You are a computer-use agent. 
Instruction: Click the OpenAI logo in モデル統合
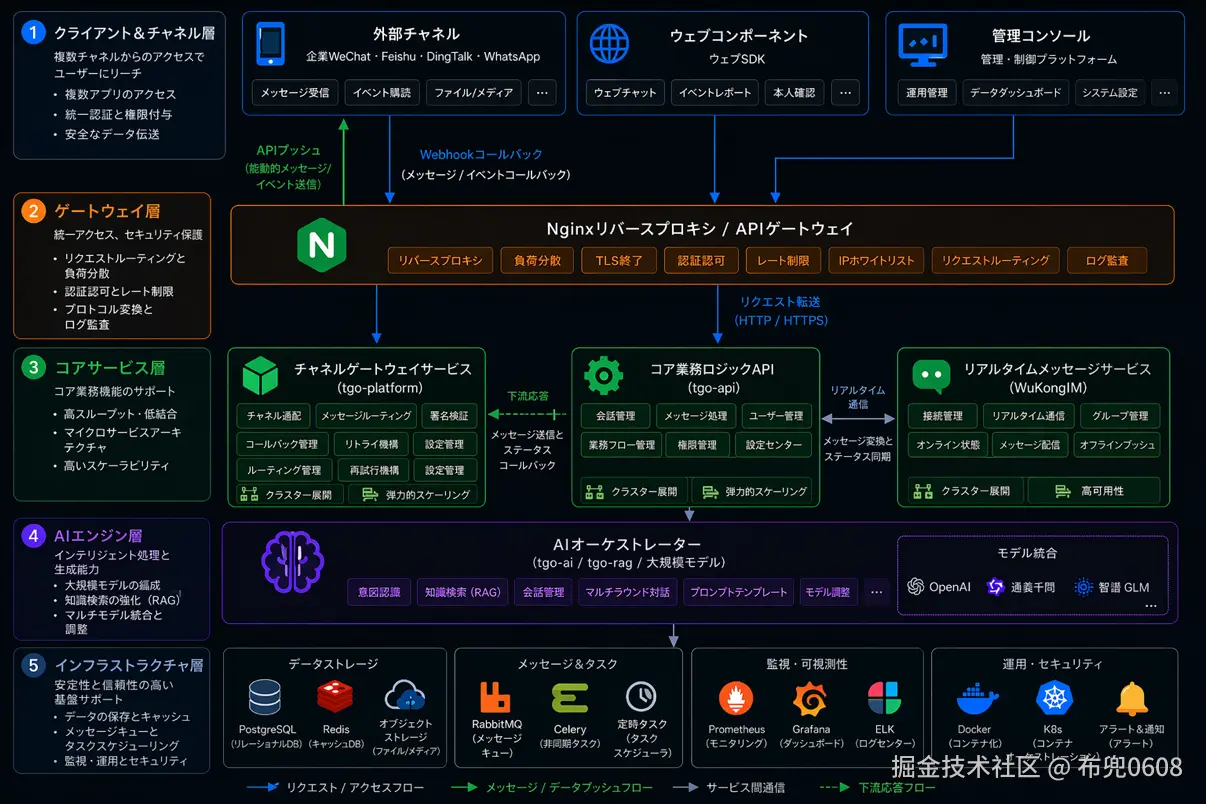(x=917, y=587)
